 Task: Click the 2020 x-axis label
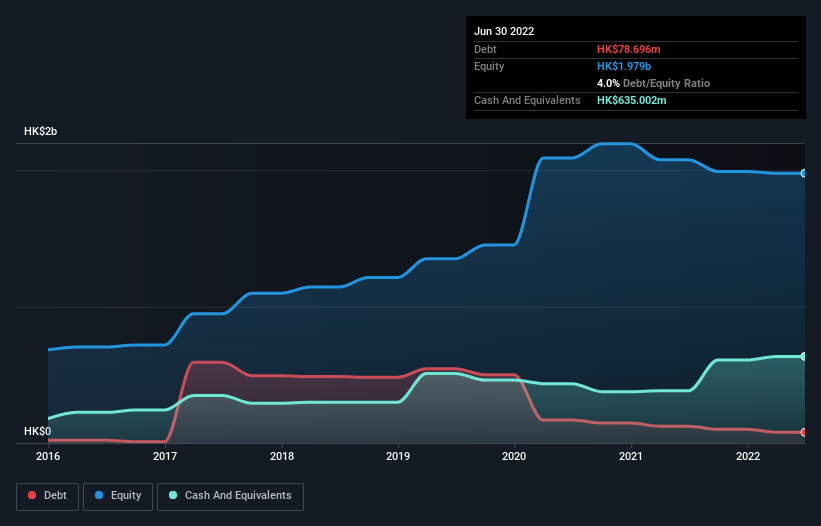(514, 456)
